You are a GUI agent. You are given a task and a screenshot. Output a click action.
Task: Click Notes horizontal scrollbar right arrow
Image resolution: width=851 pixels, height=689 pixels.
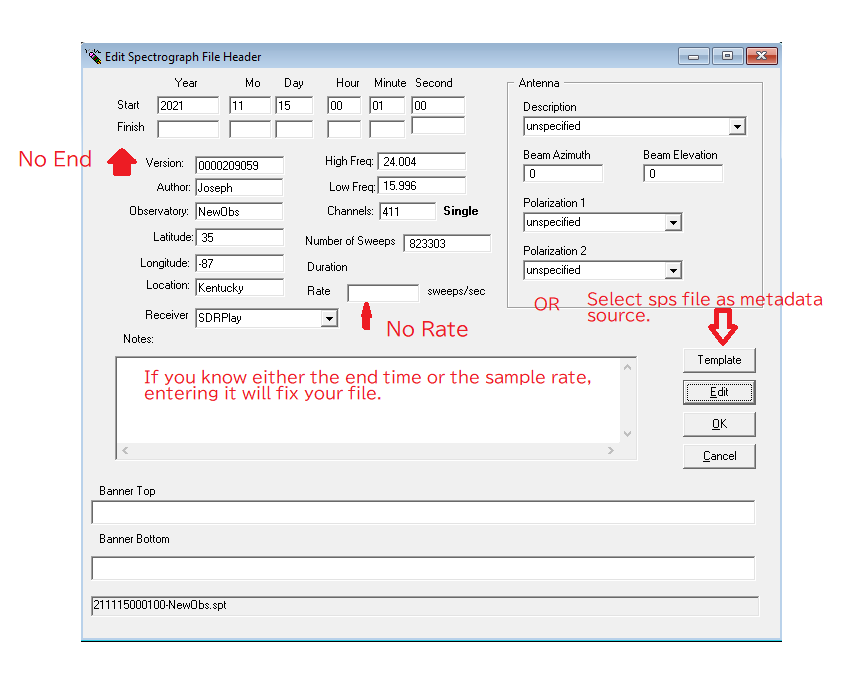[x=611, y=450]
